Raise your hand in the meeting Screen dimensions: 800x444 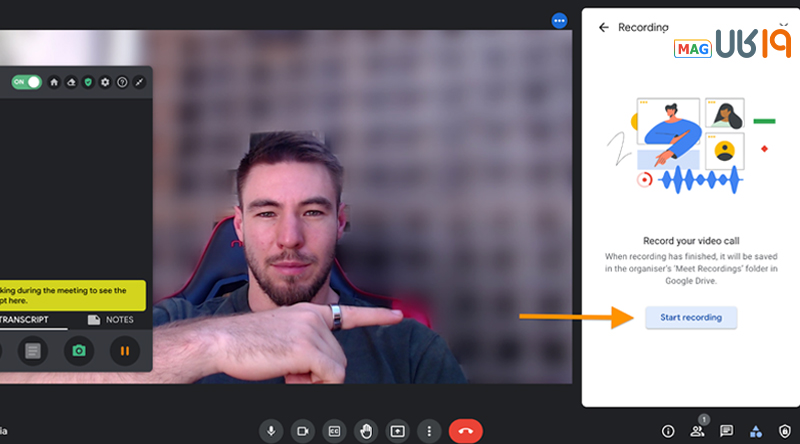pos(366,431)
